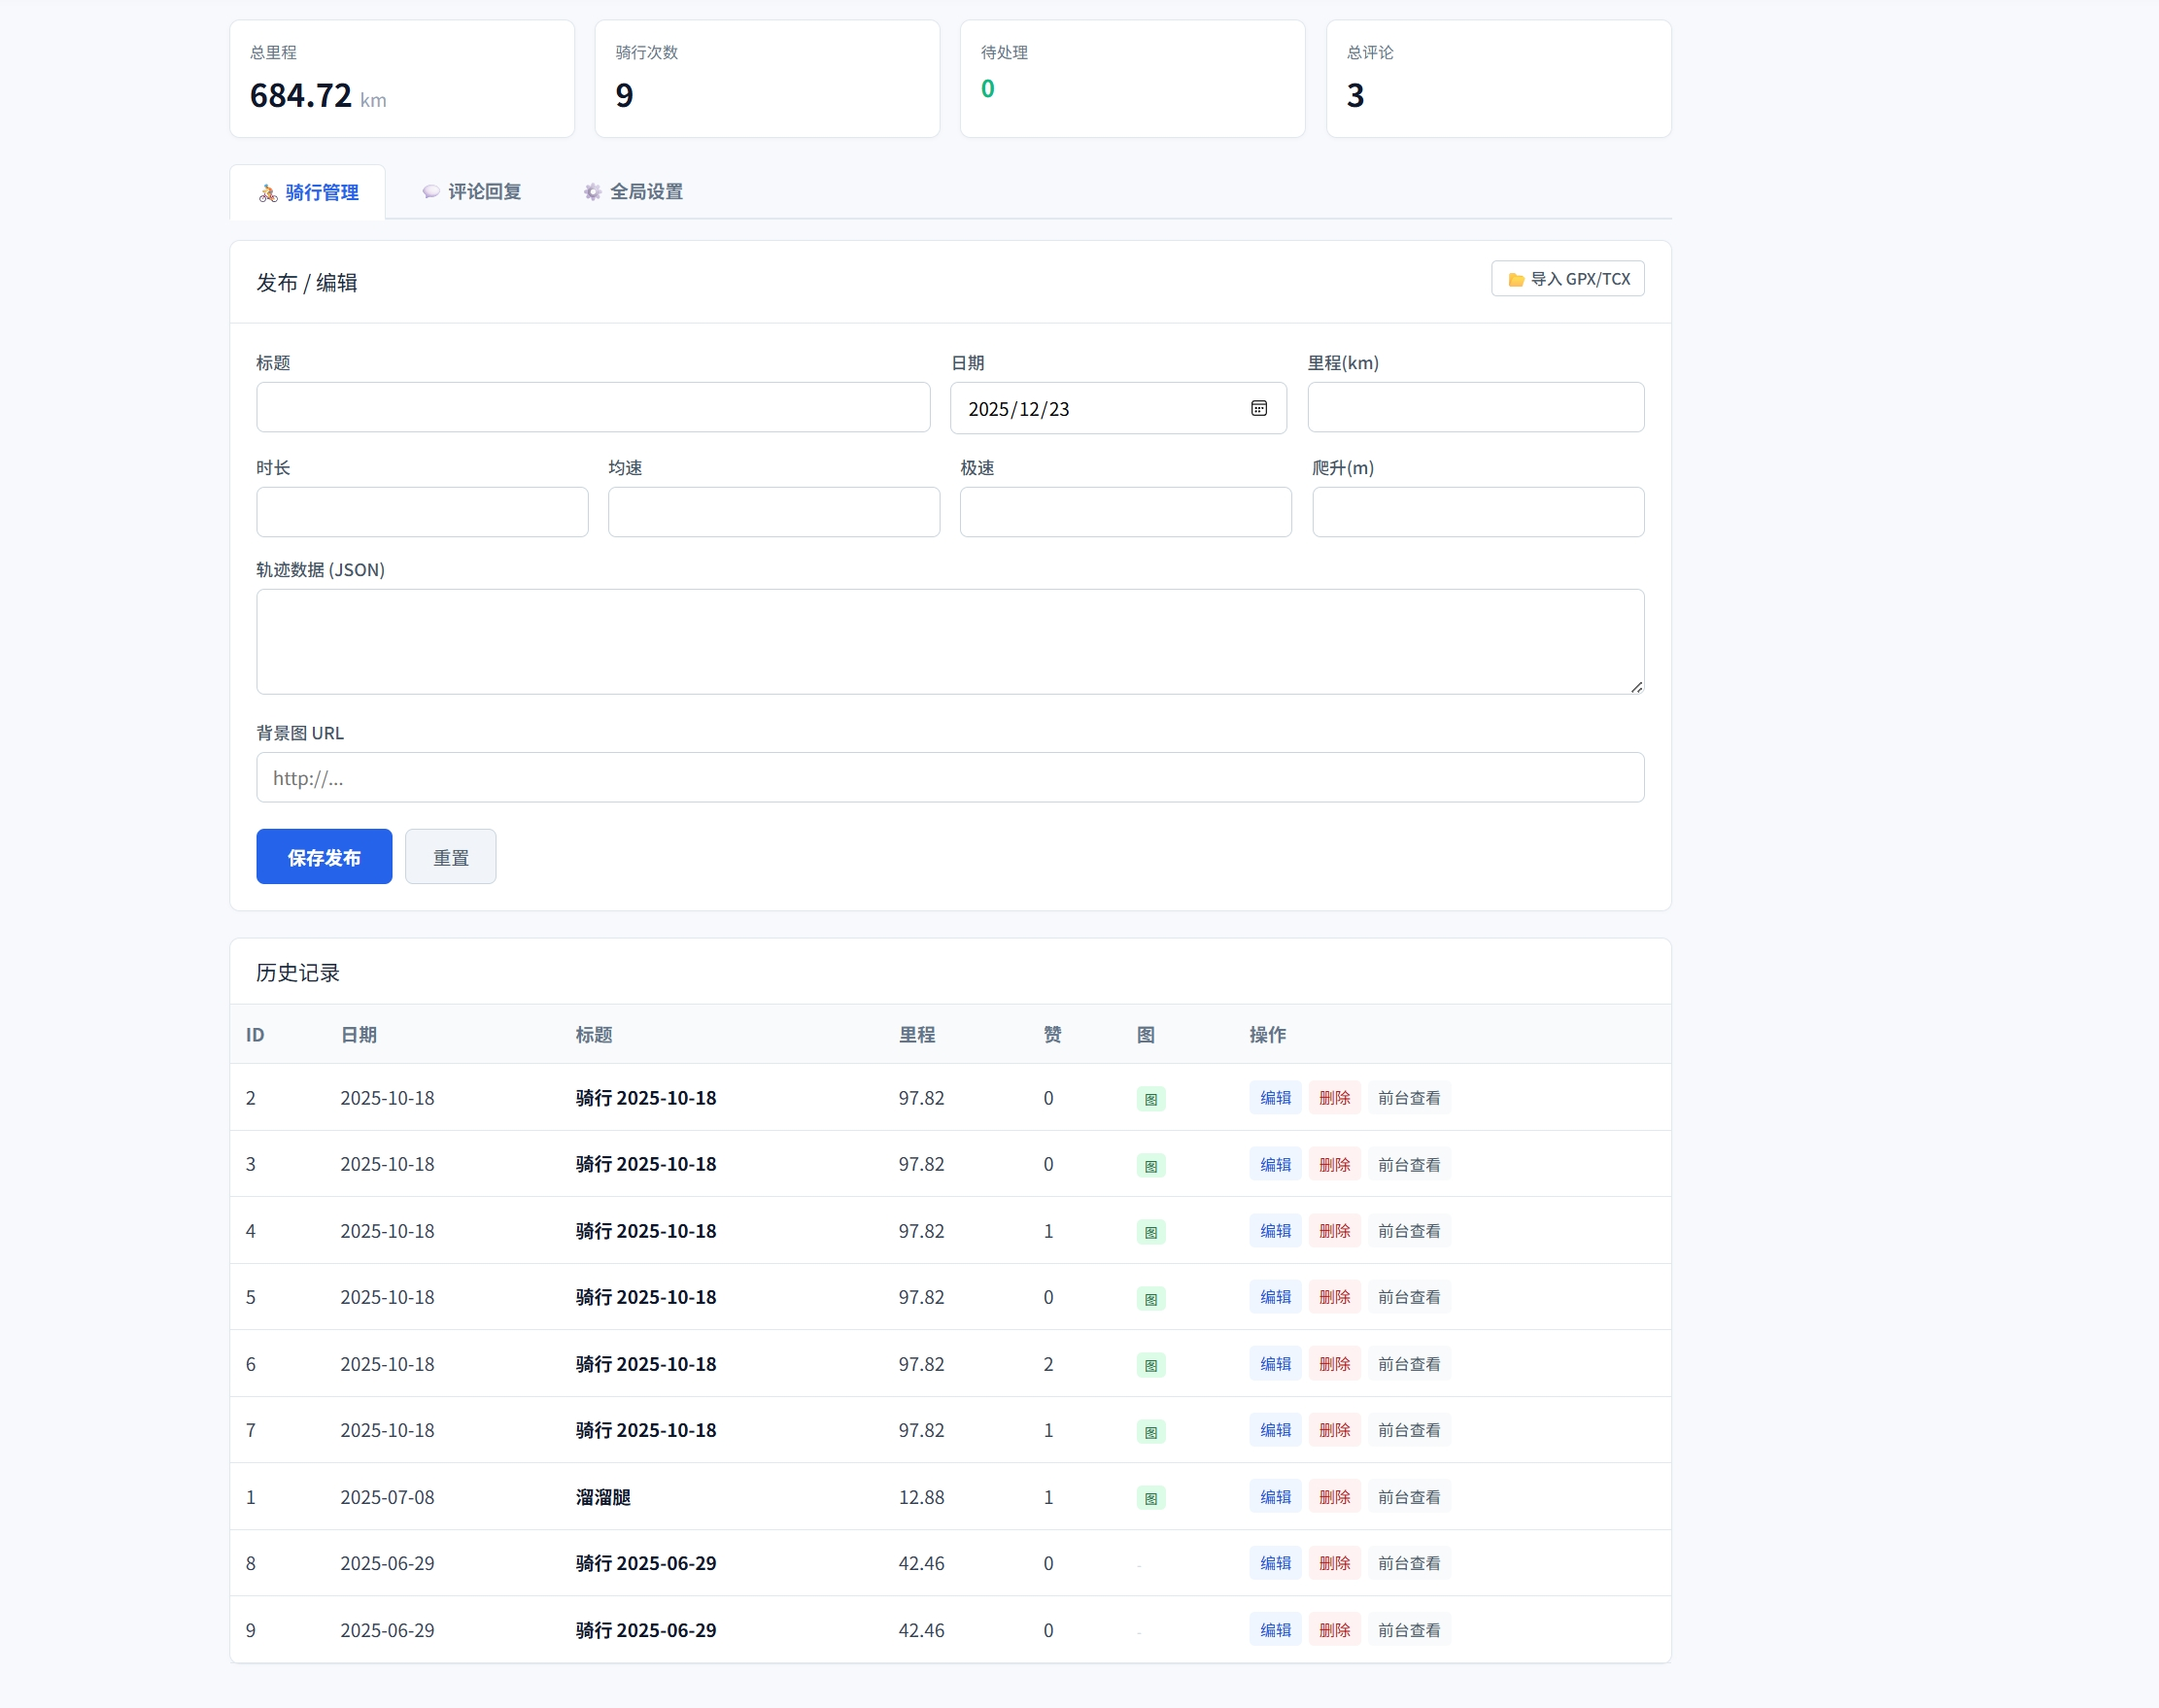Open the 全局设置 tab
The image size is (2159, 1708).
click(x=633, y=192)
